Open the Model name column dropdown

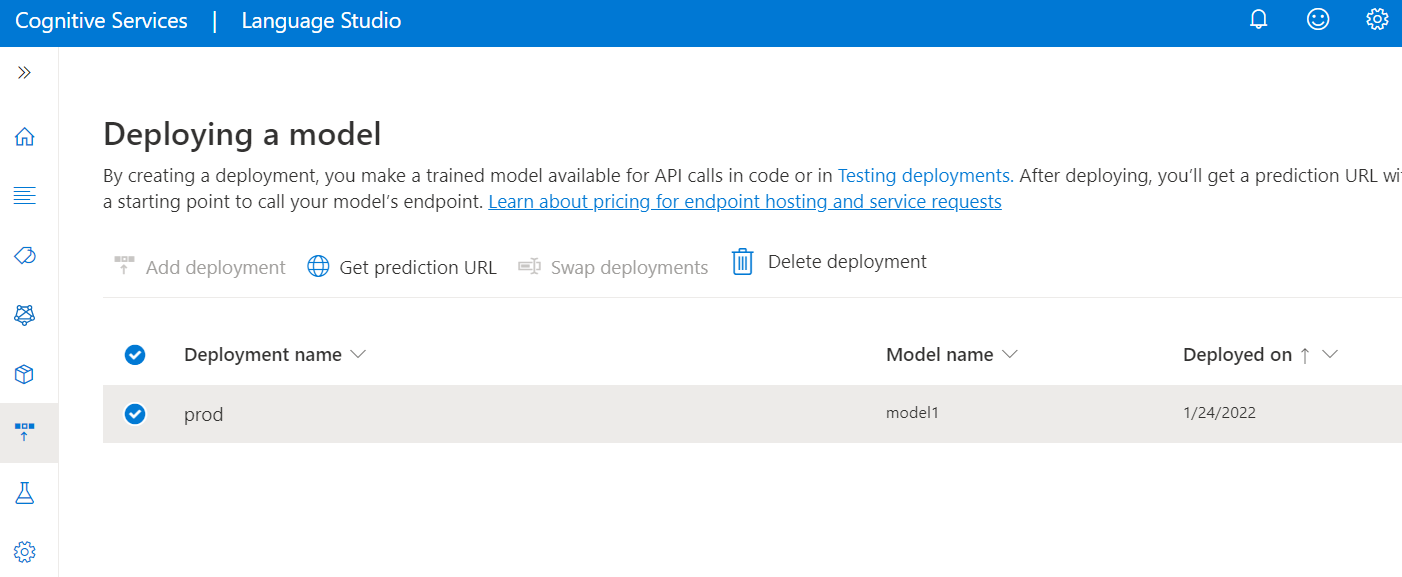pos(1010,355)
